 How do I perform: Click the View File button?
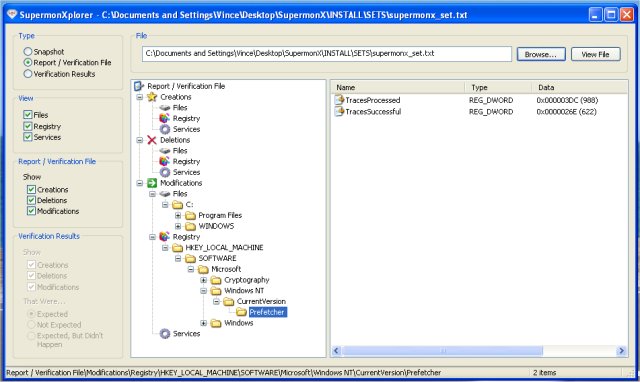pos(596,54)
